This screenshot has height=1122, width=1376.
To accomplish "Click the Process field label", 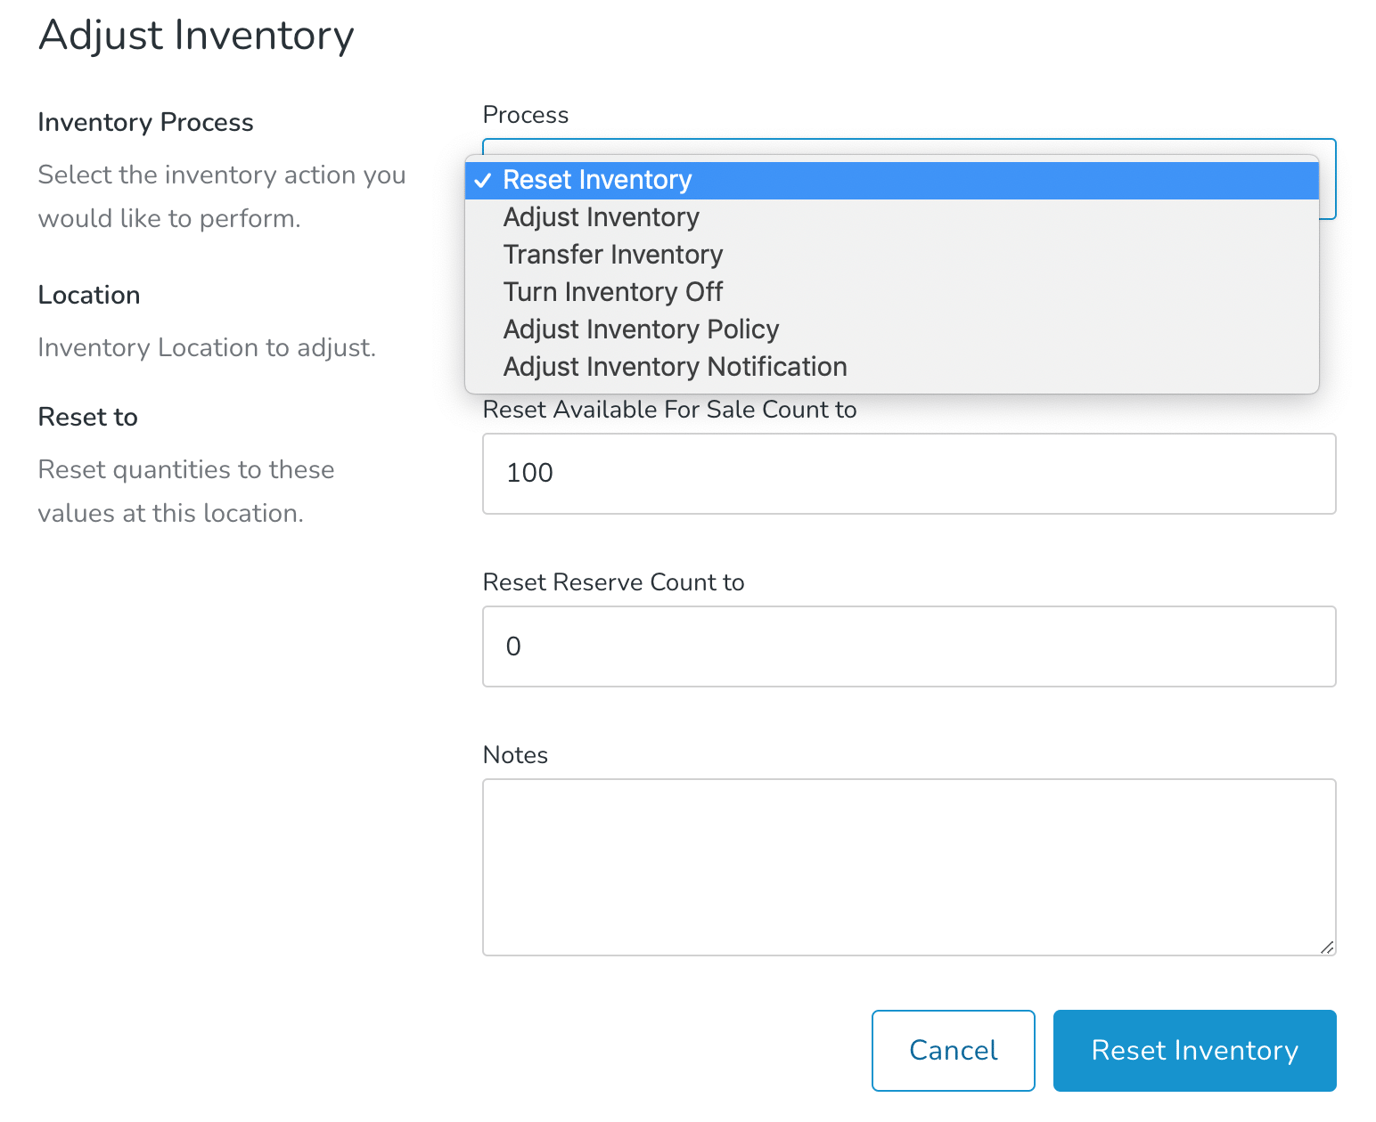I will pos(525,115).
